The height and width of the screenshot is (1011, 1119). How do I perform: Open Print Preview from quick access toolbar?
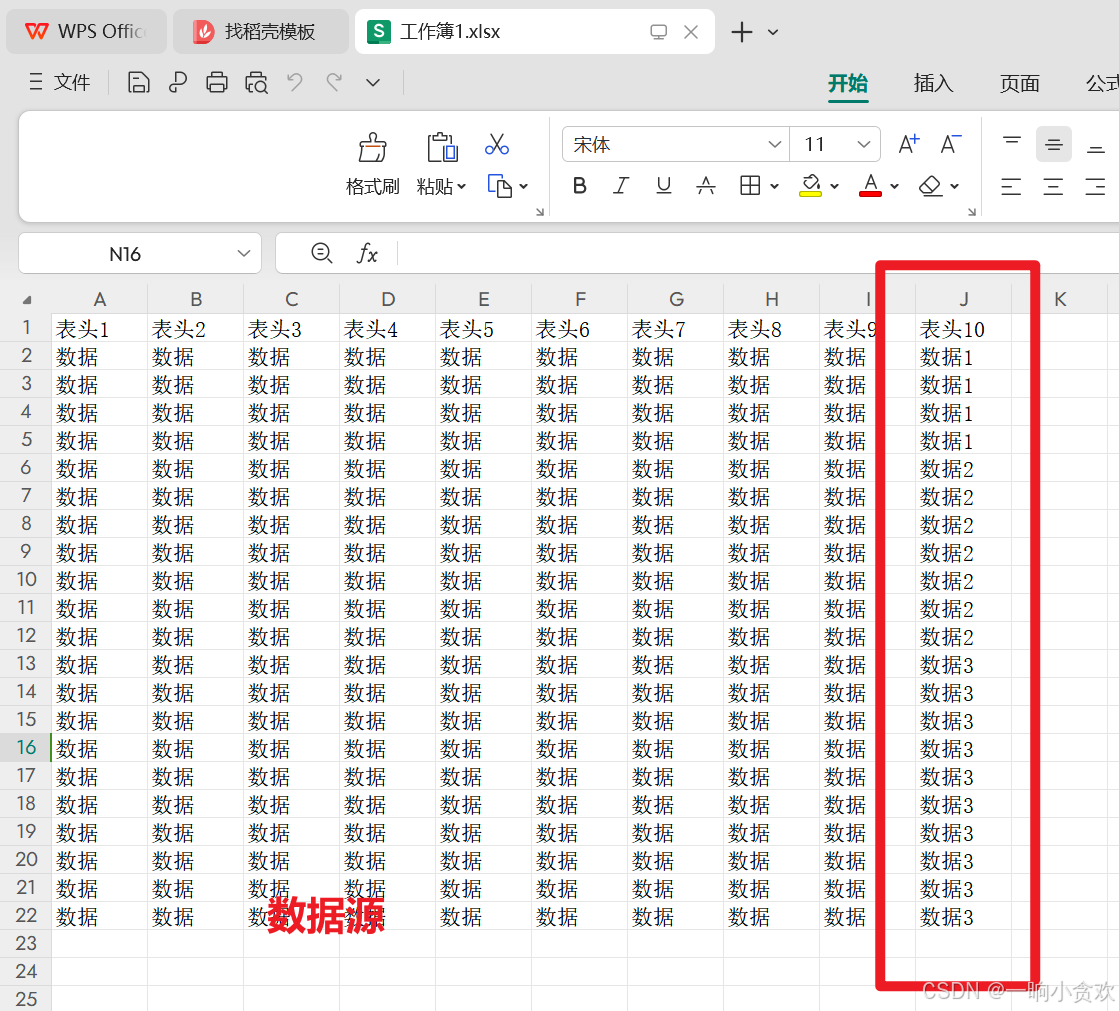[256, 82]
